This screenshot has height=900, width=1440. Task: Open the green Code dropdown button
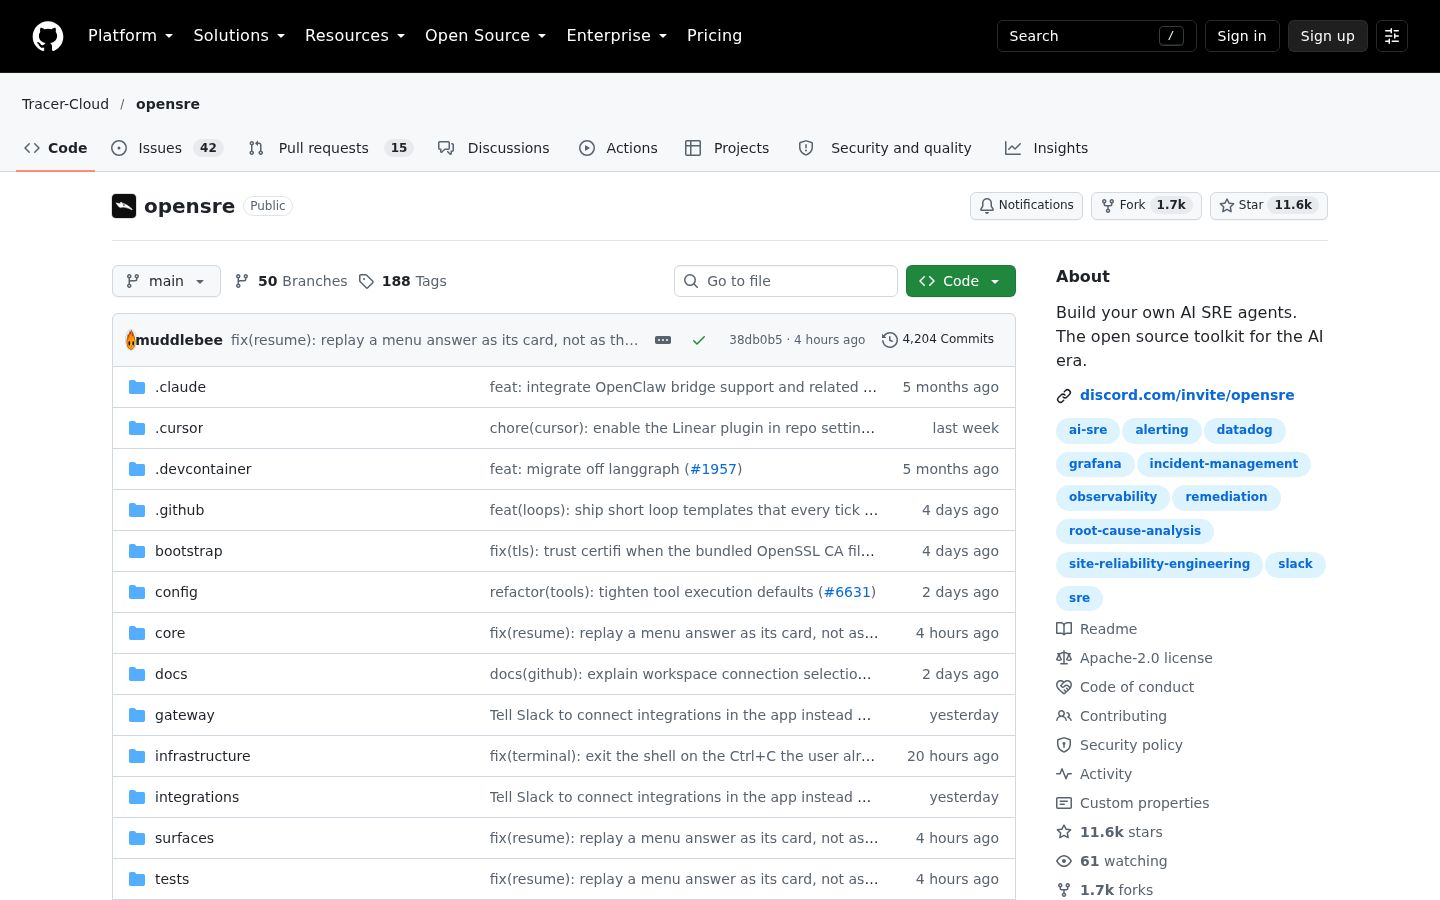[961, 281]
